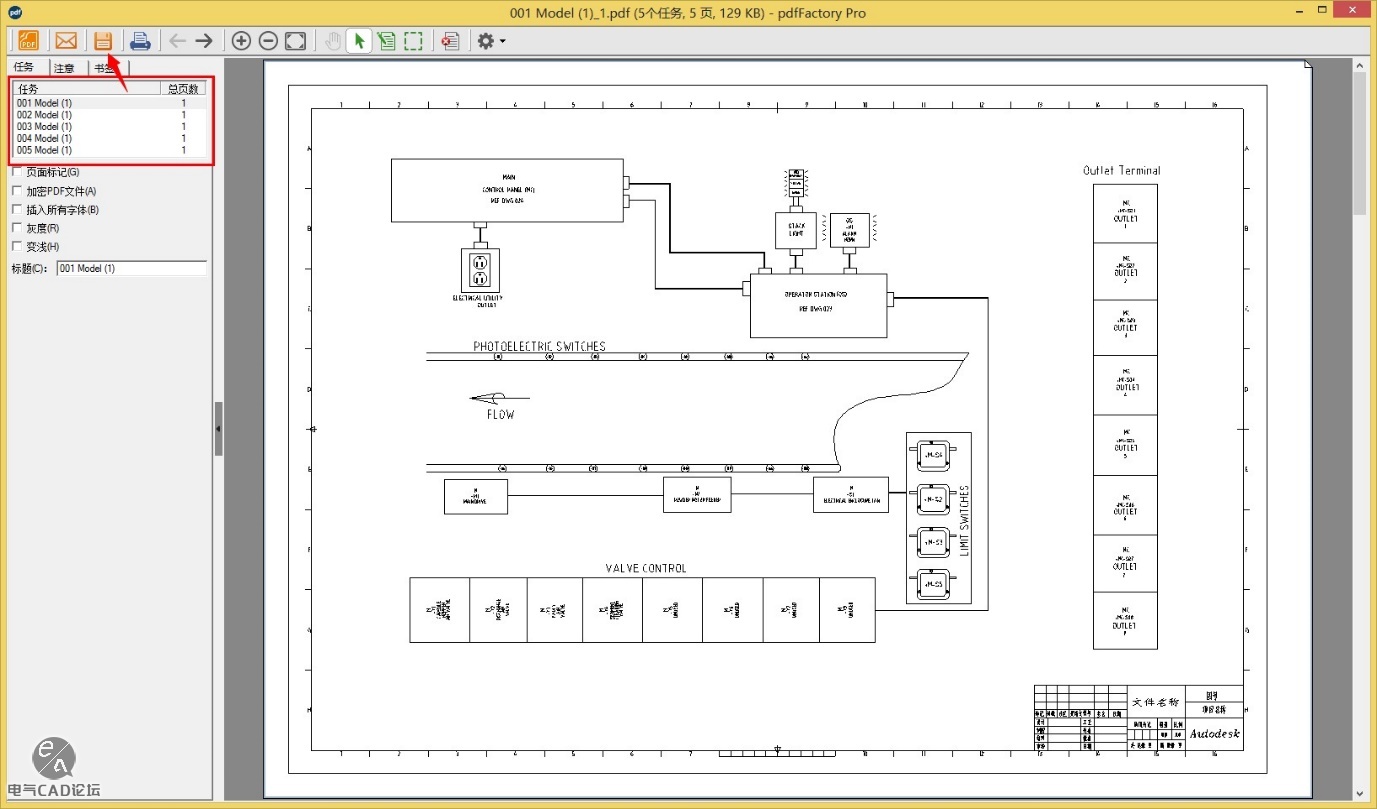Screen dimensions: 1377x809
Task: Click the scrollbar down arrow of preview
Action: [1360, 792]
